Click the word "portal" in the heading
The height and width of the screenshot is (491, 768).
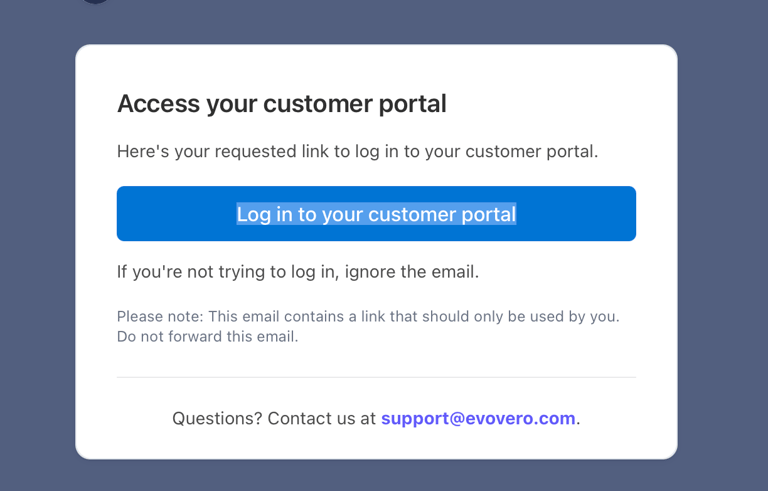[412, 103]
